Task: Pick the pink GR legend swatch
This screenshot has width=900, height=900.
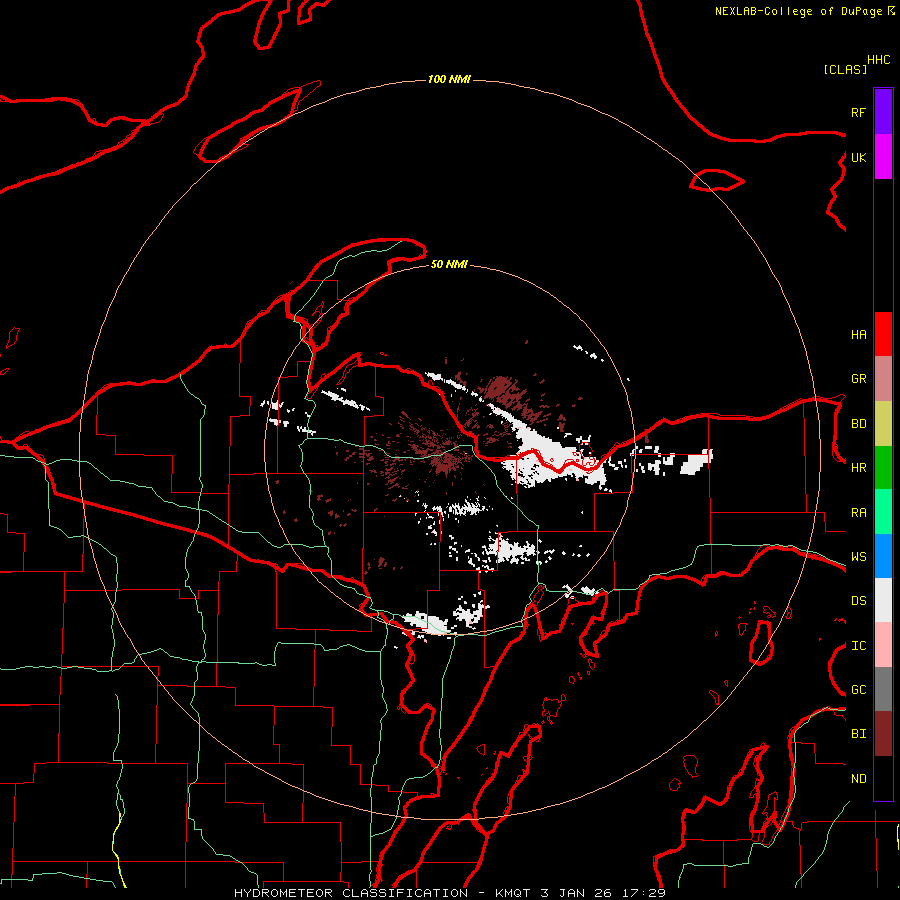Action: point(883,379)
